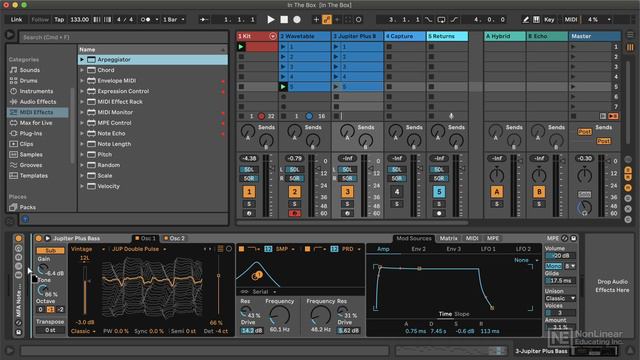
Task: Toggle Track 5 Returns activator
Action: click(439, 192)
